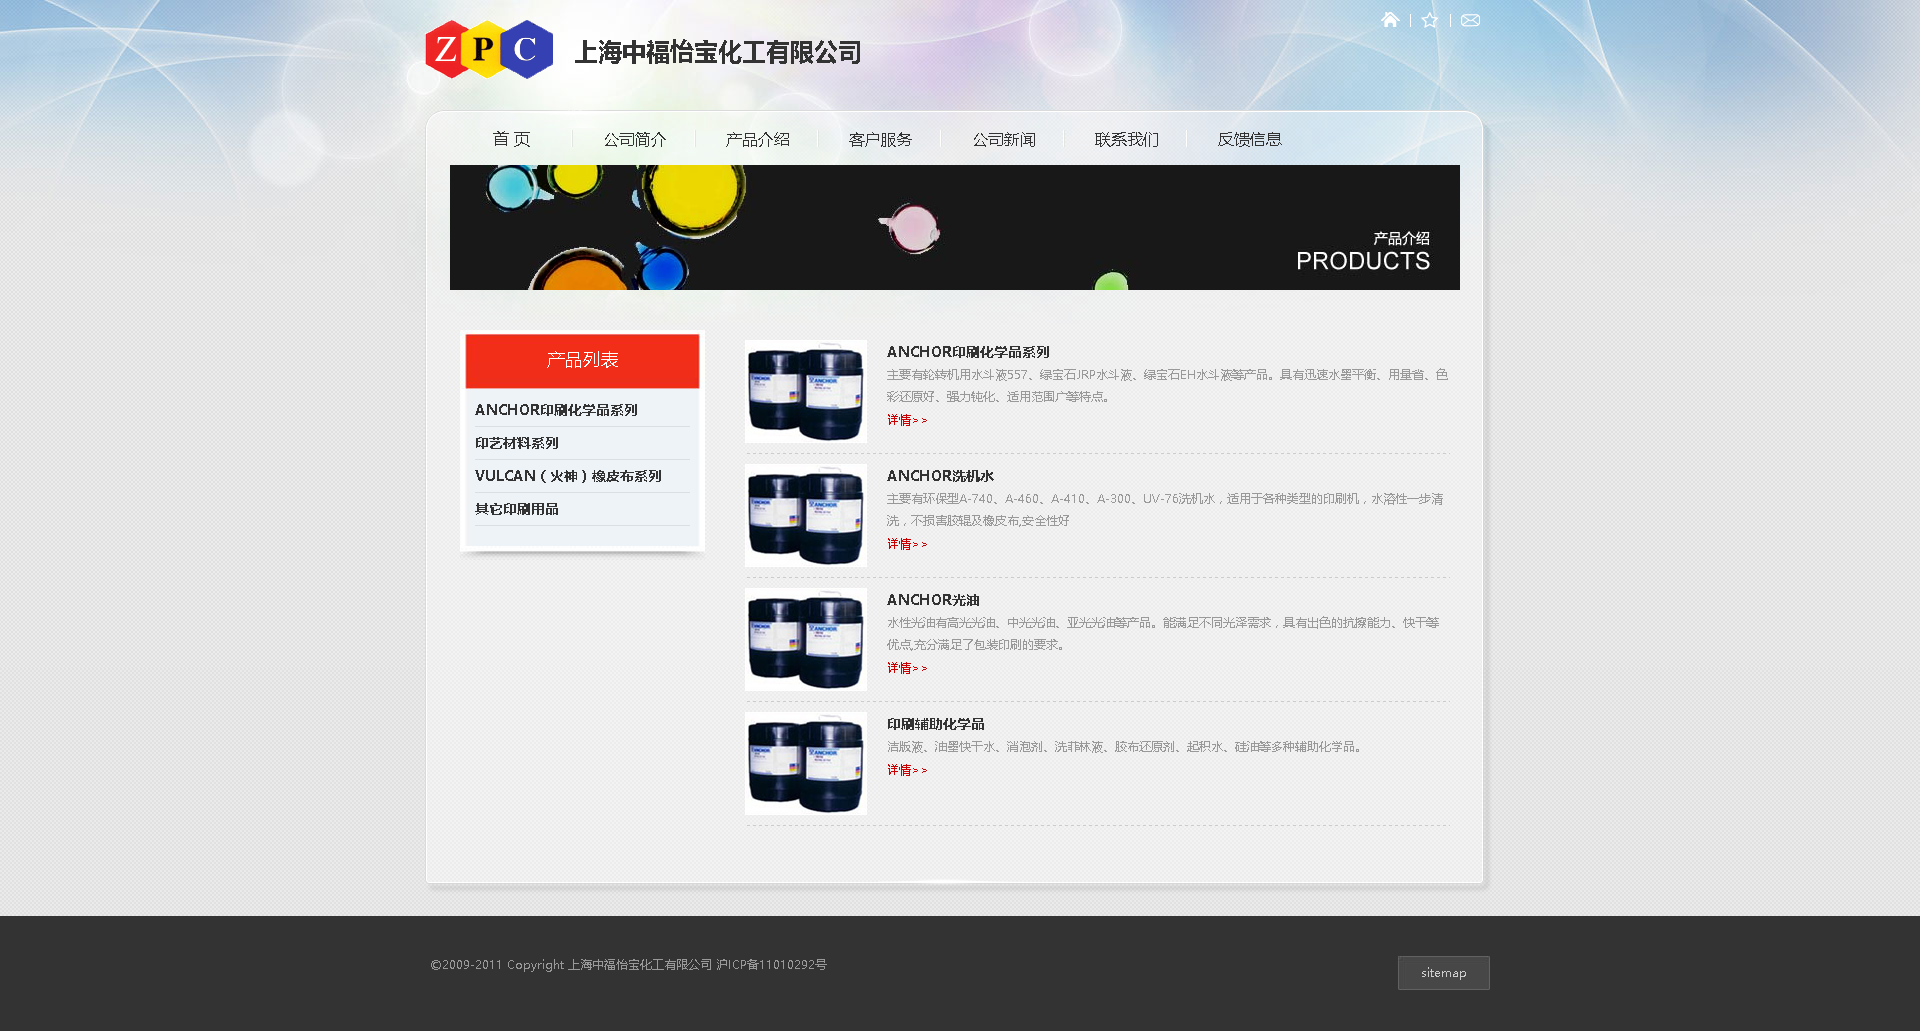Choose 其它印刷用品 in the product list
Screen dimensions: 1920x1031
click(517, 509)
